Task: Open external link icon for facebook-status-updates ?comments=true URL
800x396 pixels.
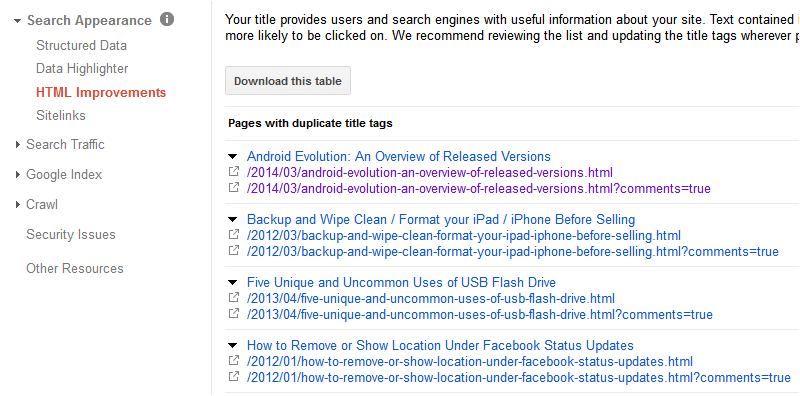Action: point(234,377)
